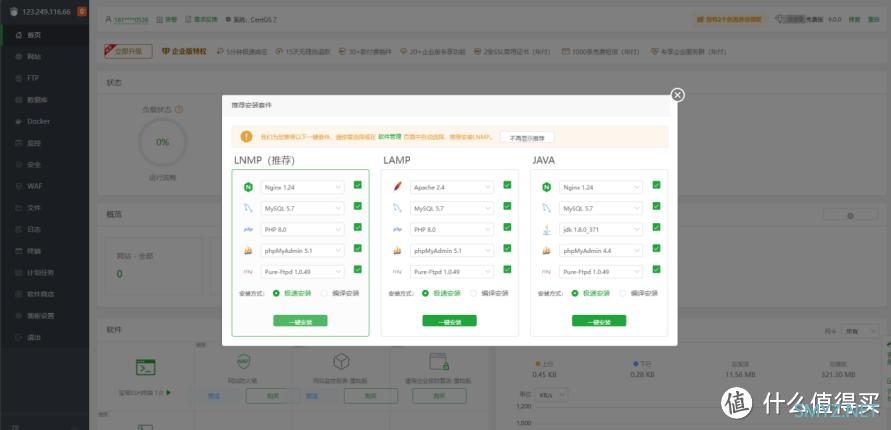Select 编译安装 radio in LAMP panel
Viewport: 891px width, 430px height.
(x=473, y=293)
